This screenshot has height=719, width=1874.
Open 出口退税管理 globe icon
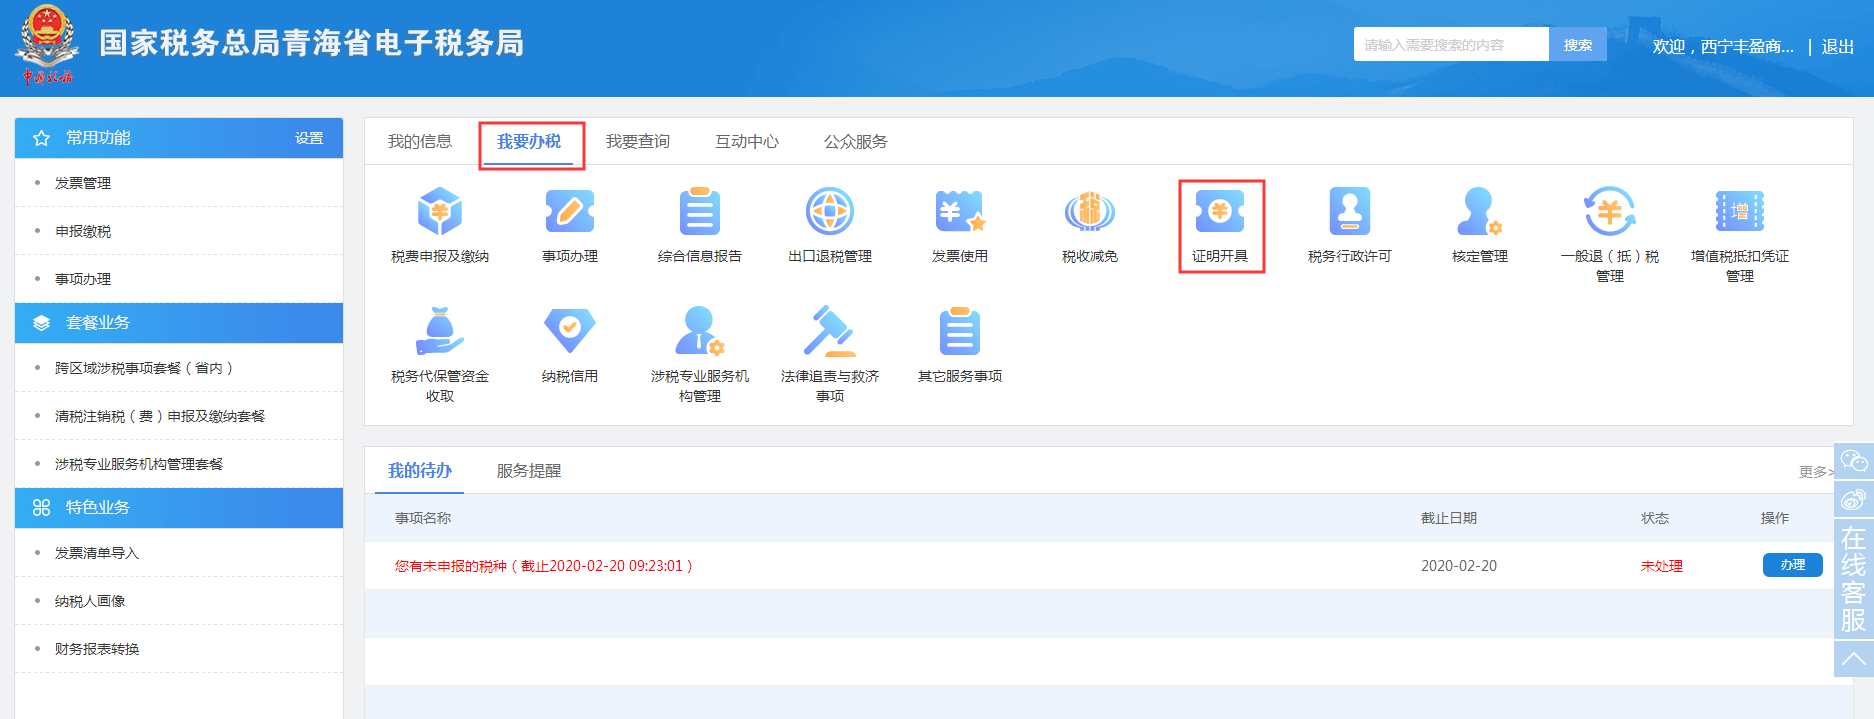coord(830,212)
